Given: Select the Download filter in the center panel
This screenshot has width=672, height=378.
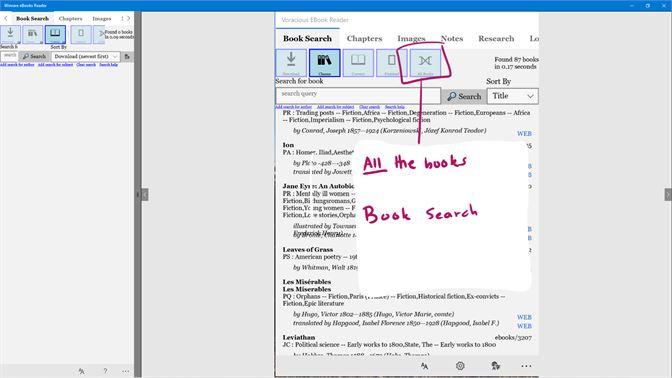Looking at the screenshot, I should (x=291, y=63).
